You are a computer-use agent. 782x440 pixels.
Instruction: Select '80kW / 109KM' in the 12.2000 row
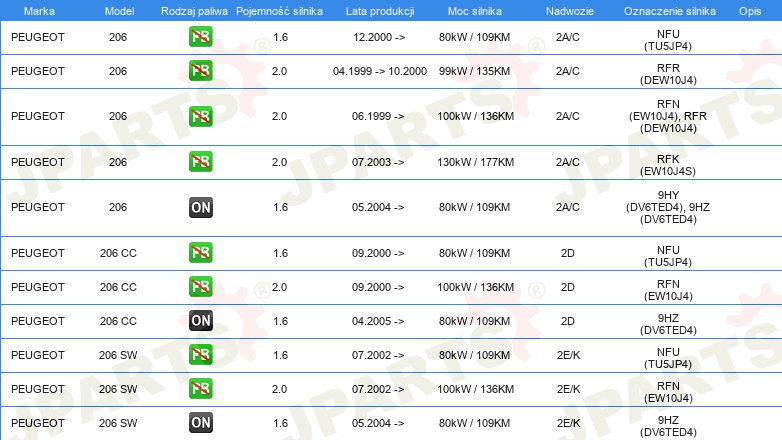point(474,37)
